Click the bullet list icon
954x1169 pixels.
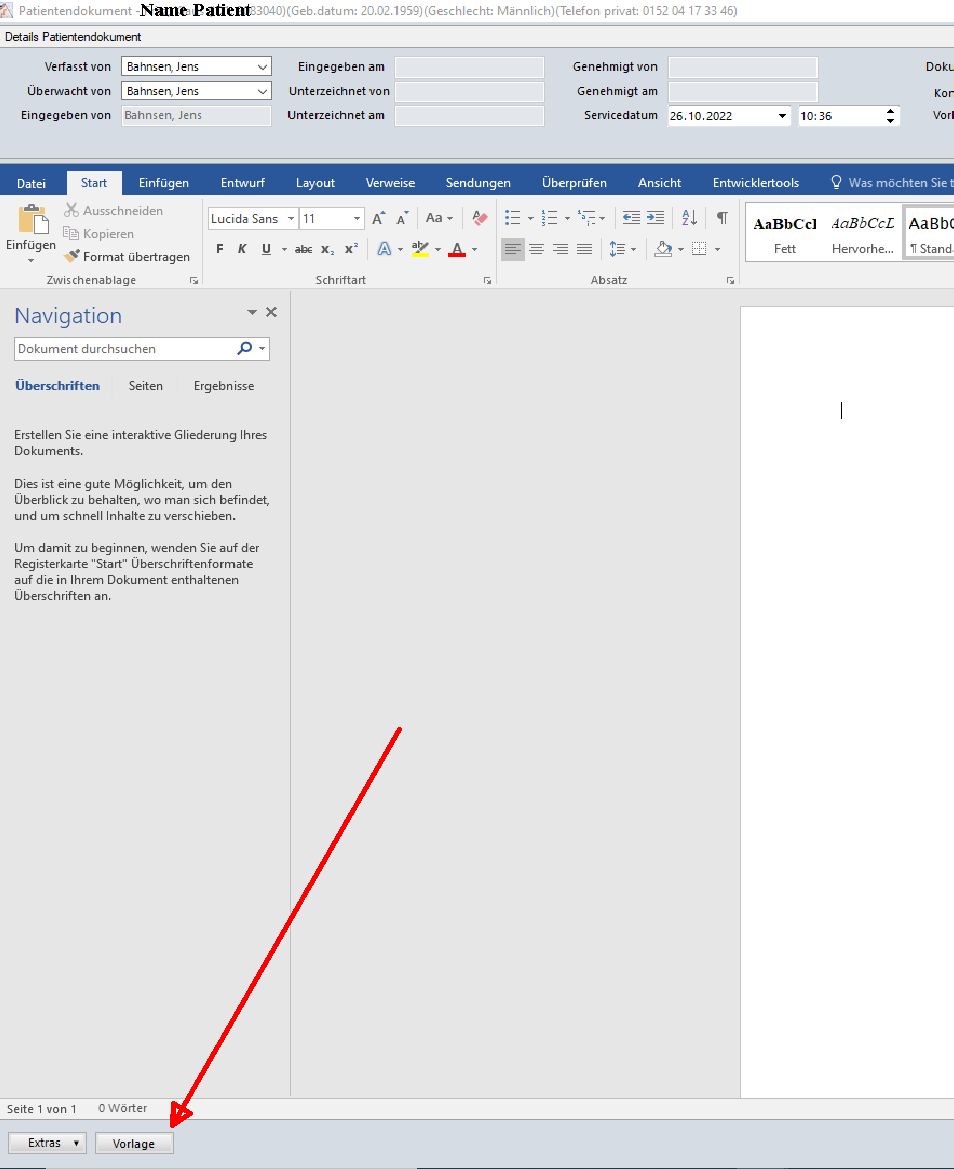coord(513,218)
